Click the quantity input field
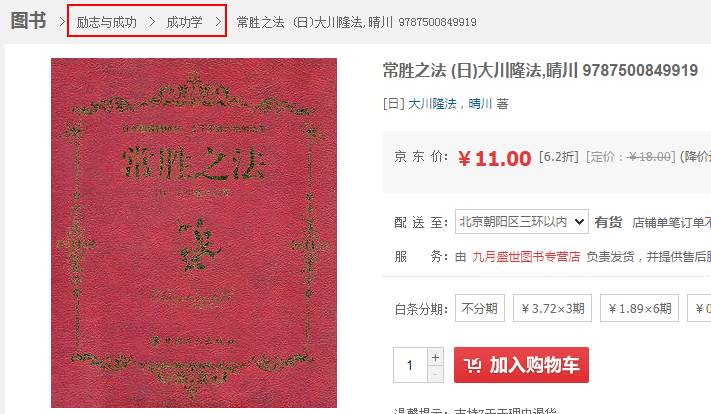 (410, 365)
